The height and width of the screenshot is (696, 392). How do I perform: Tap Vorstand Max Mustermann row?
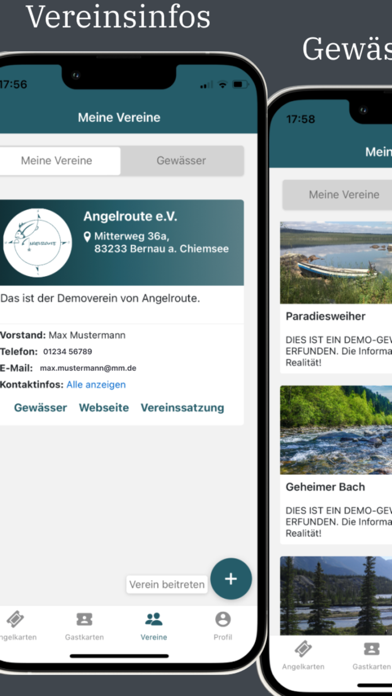(x=63, y=335)
